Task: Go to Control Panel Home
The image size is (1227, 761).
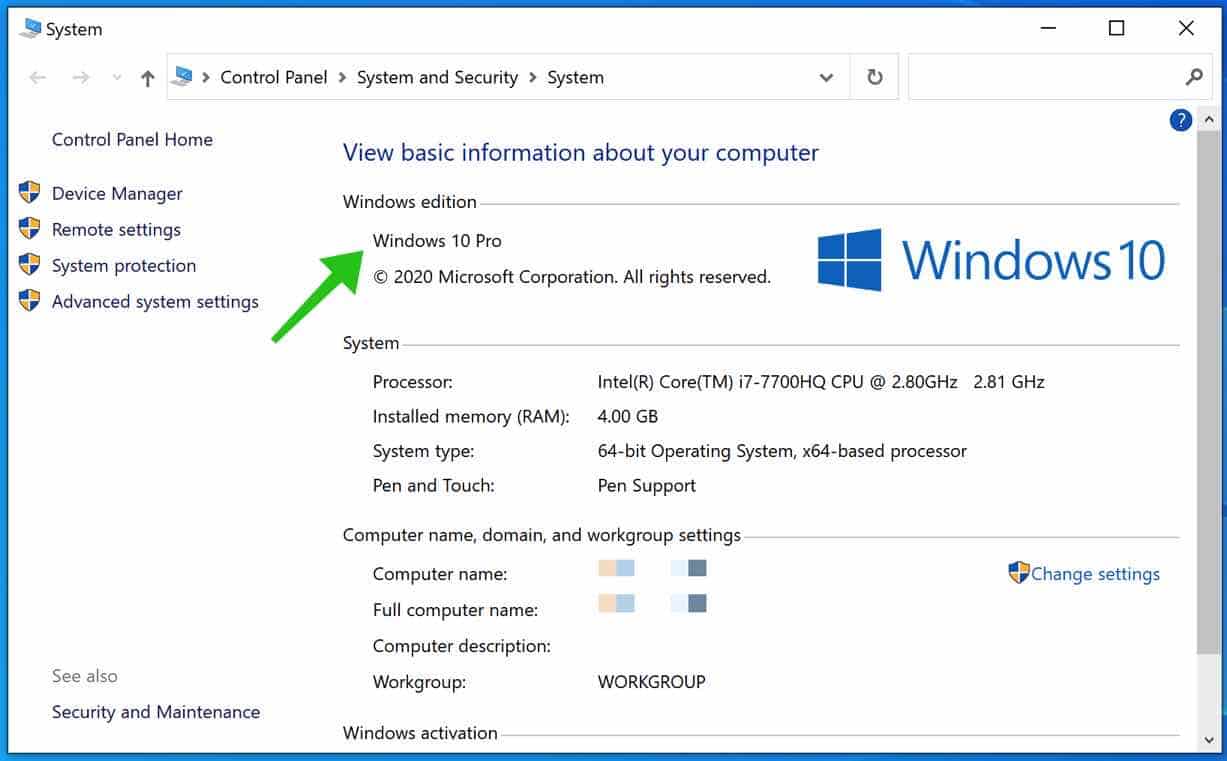Action: [x=132, y=140]
